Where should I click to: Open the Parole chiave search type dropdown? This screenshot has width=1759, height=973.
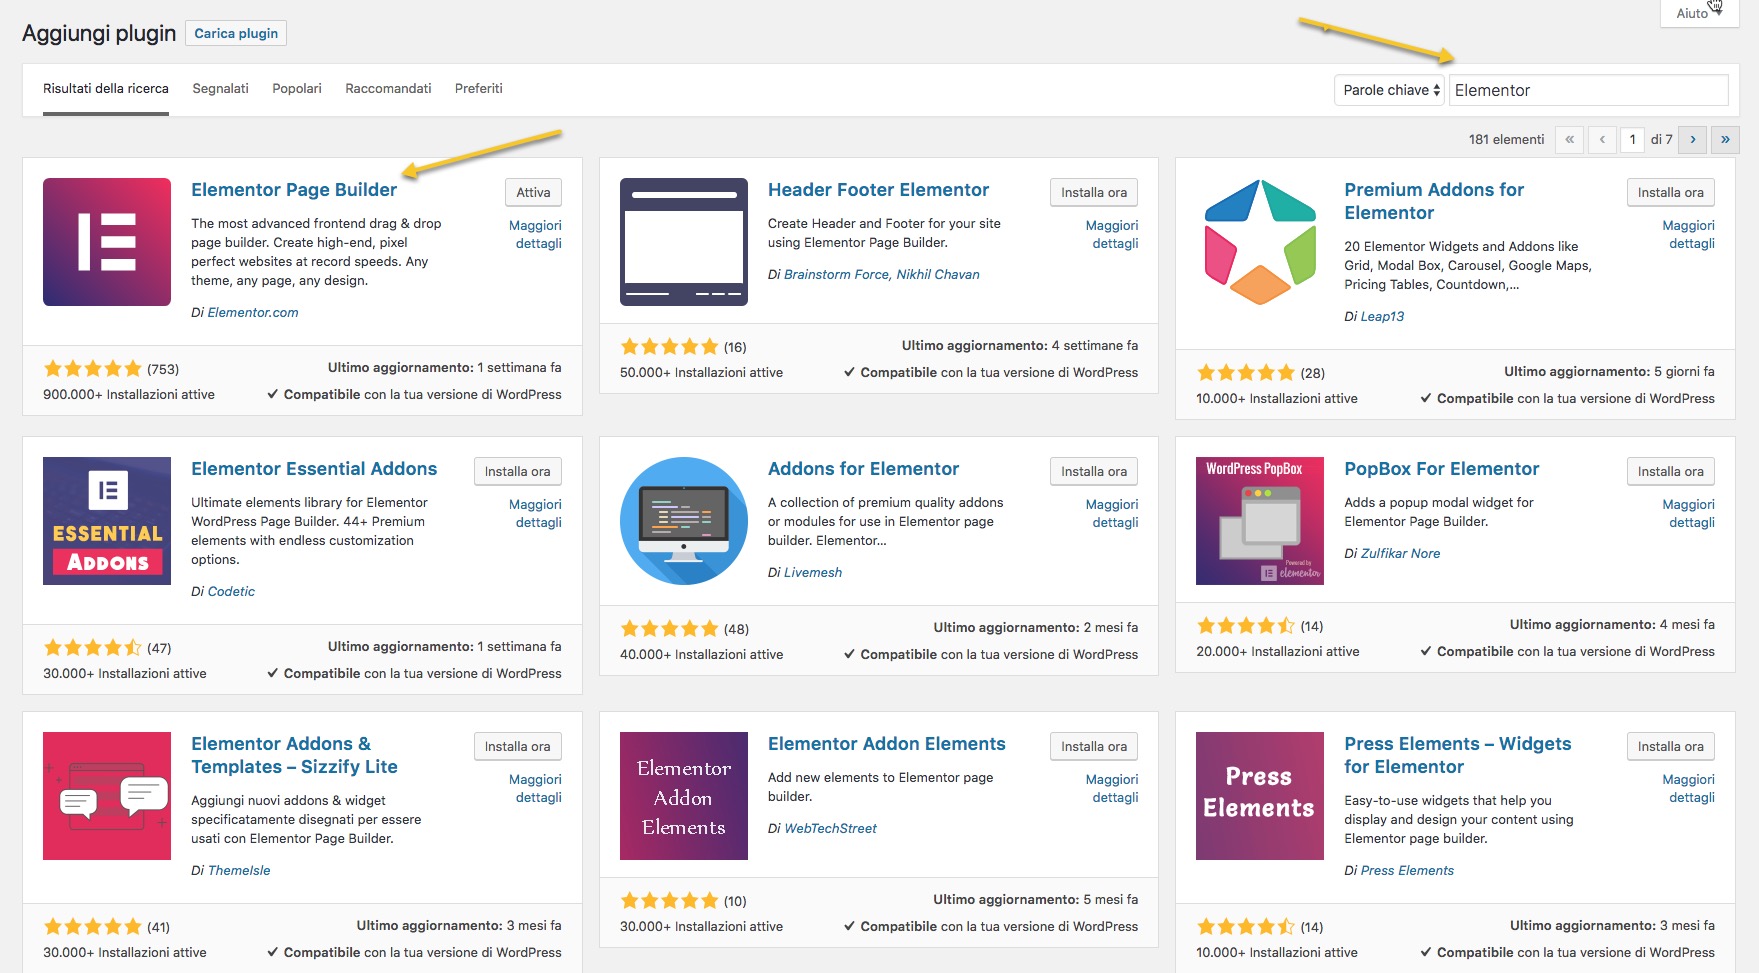tap(1389, 90)
